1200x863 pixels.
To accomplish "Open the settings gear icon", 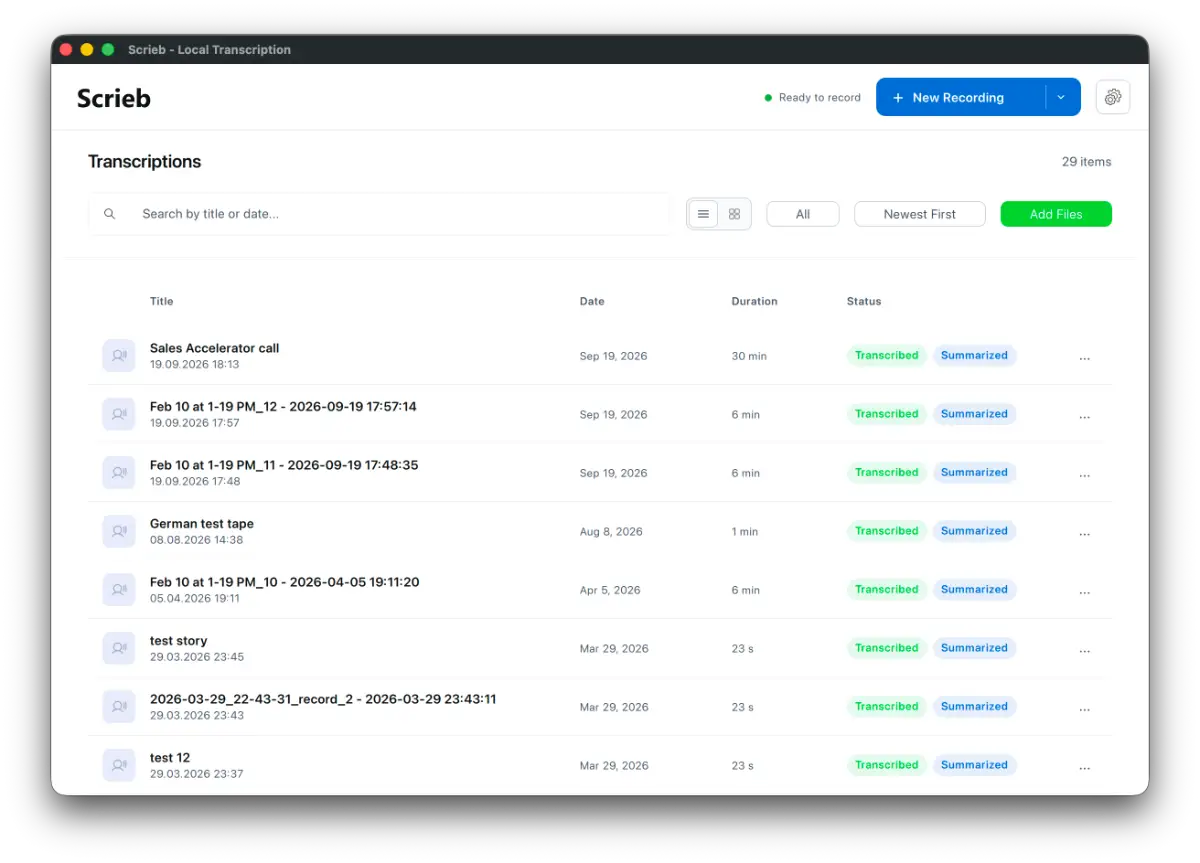I will pyautogui.click(x=1113, y=97).
